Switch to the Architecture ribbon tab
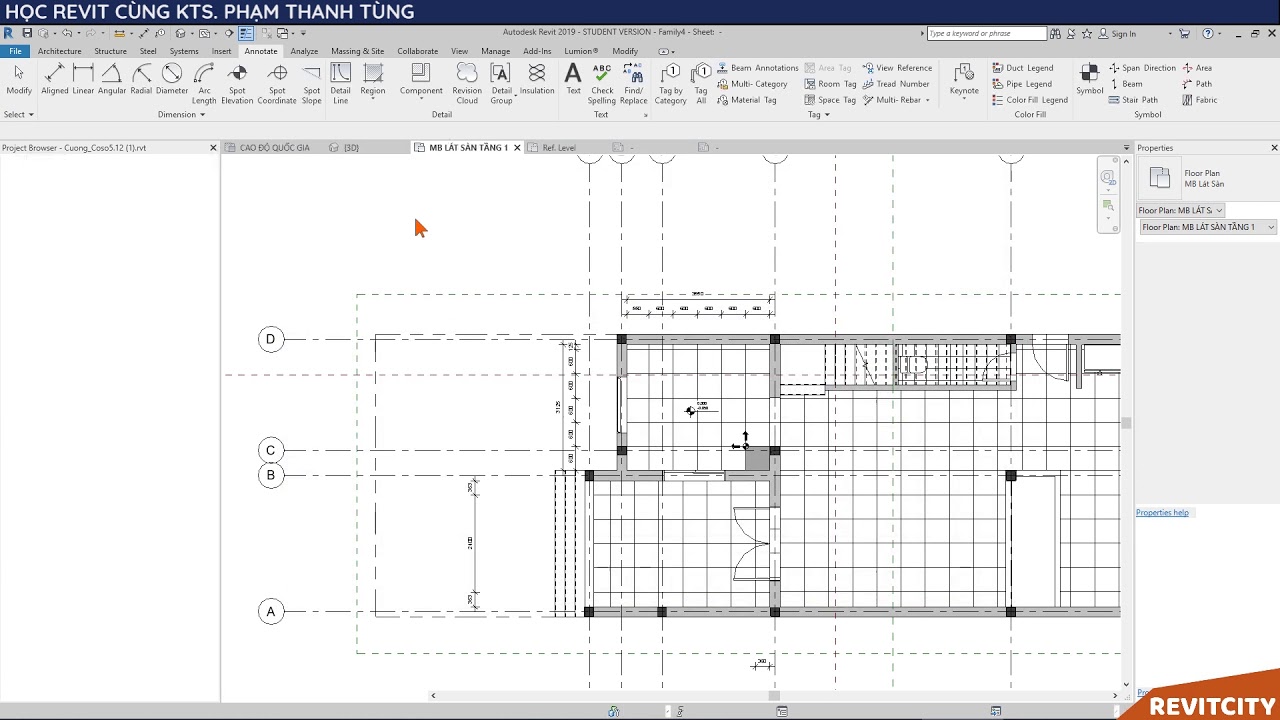1280x720 pixels. 60,51
